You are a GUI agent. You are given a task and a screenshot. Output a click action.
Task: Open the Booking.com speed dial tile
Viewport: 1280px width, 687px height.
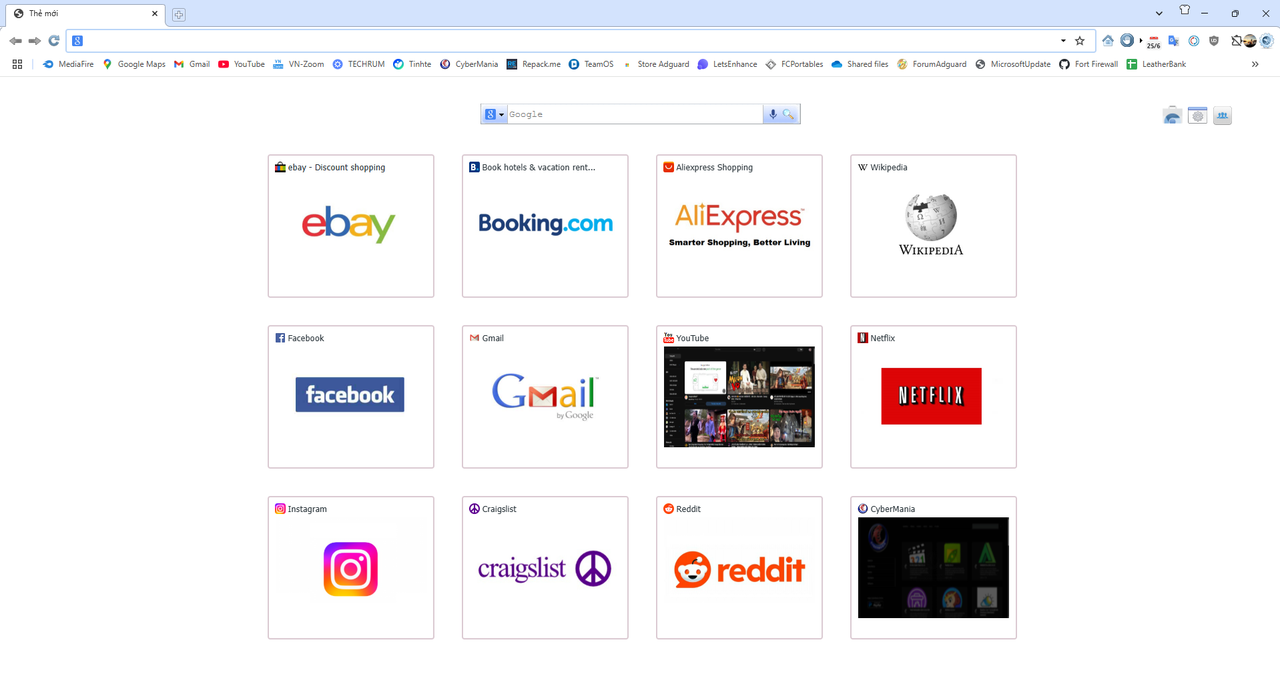pos(545,226)
